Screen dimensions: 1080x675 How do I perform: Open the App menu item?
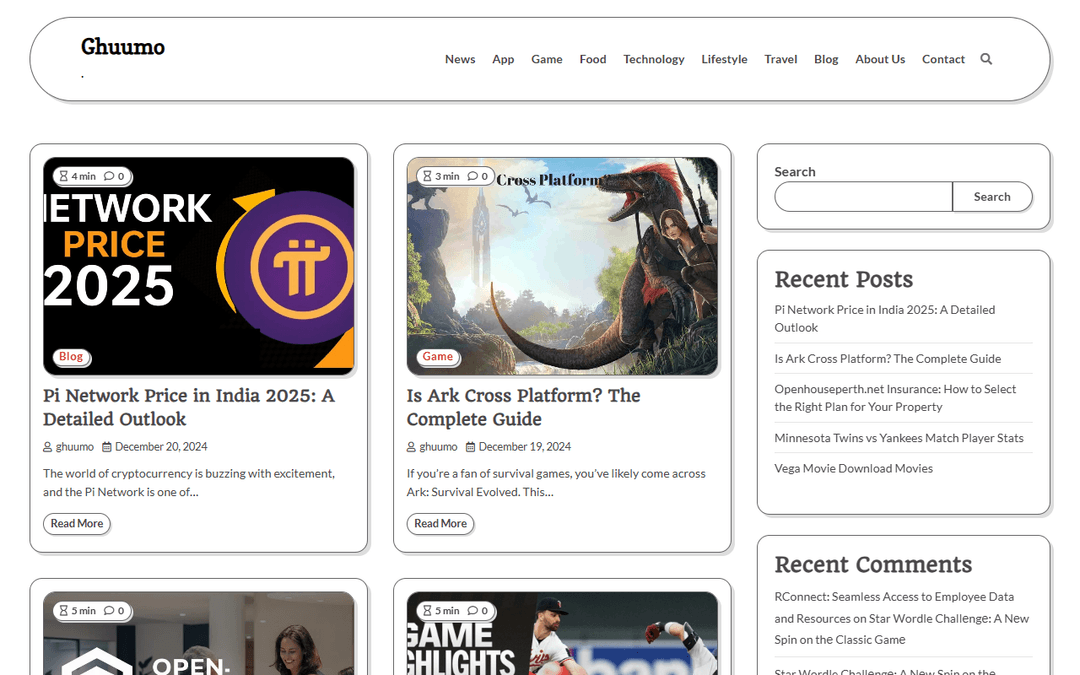coord(503,59)
